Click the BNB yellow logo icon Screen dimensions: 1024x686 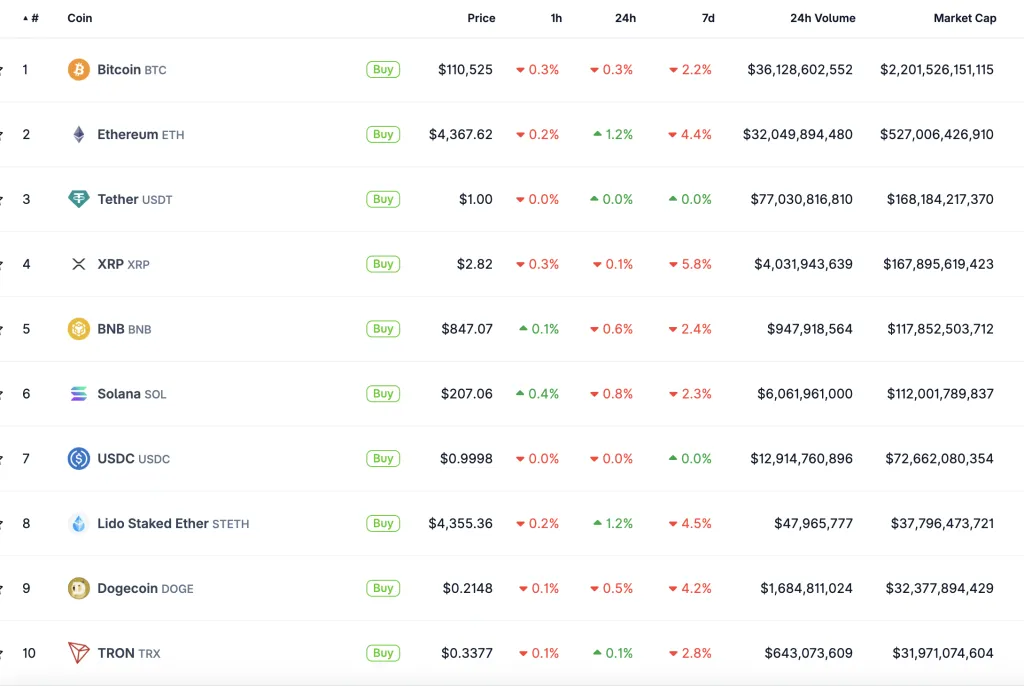tap(78, 329)
